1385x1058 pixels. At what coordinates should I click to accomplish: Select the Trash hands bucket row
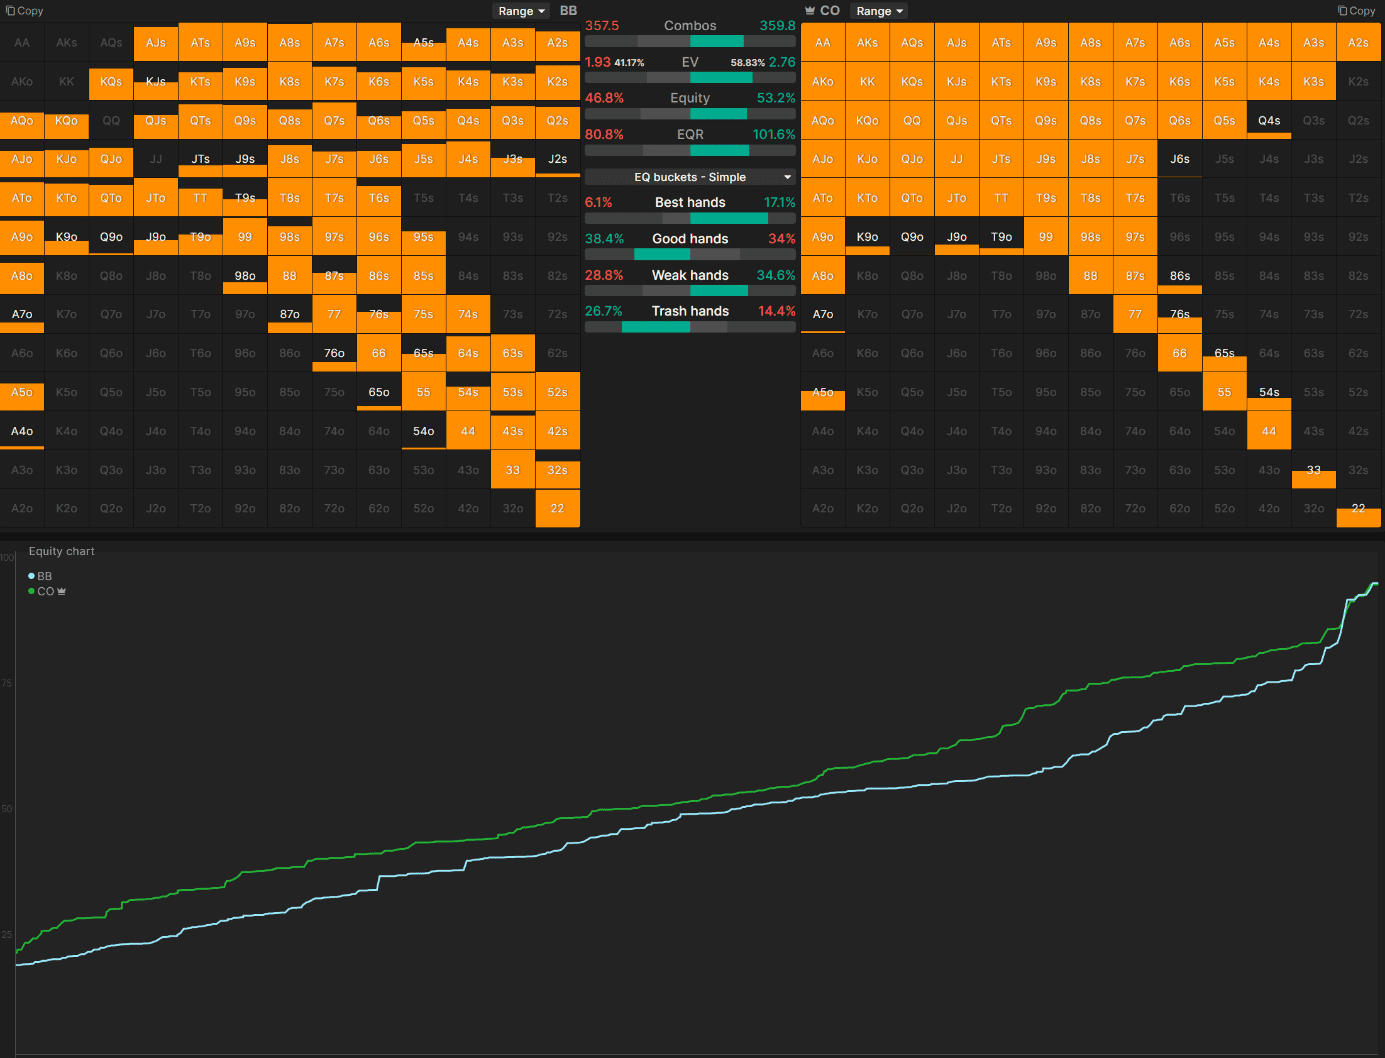point(690,319)
